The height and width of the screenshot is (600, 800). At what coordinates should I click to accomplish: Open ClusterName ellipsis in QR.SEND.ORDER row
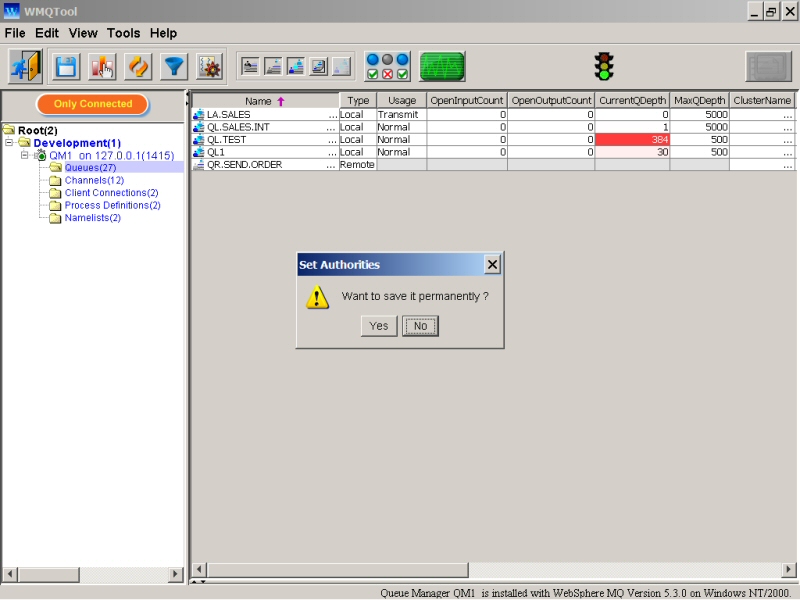tap(788, 165)
